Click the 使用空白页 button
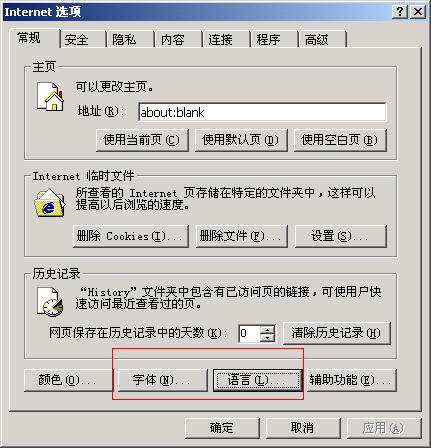The height and width of the screenshot is (448, 431). (x=340, y=140)
